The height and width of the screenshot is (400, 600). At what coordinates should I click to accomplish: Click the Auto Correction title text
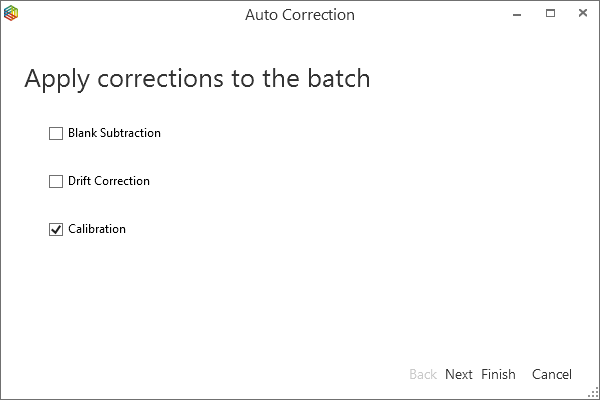(x=300, y=15)
